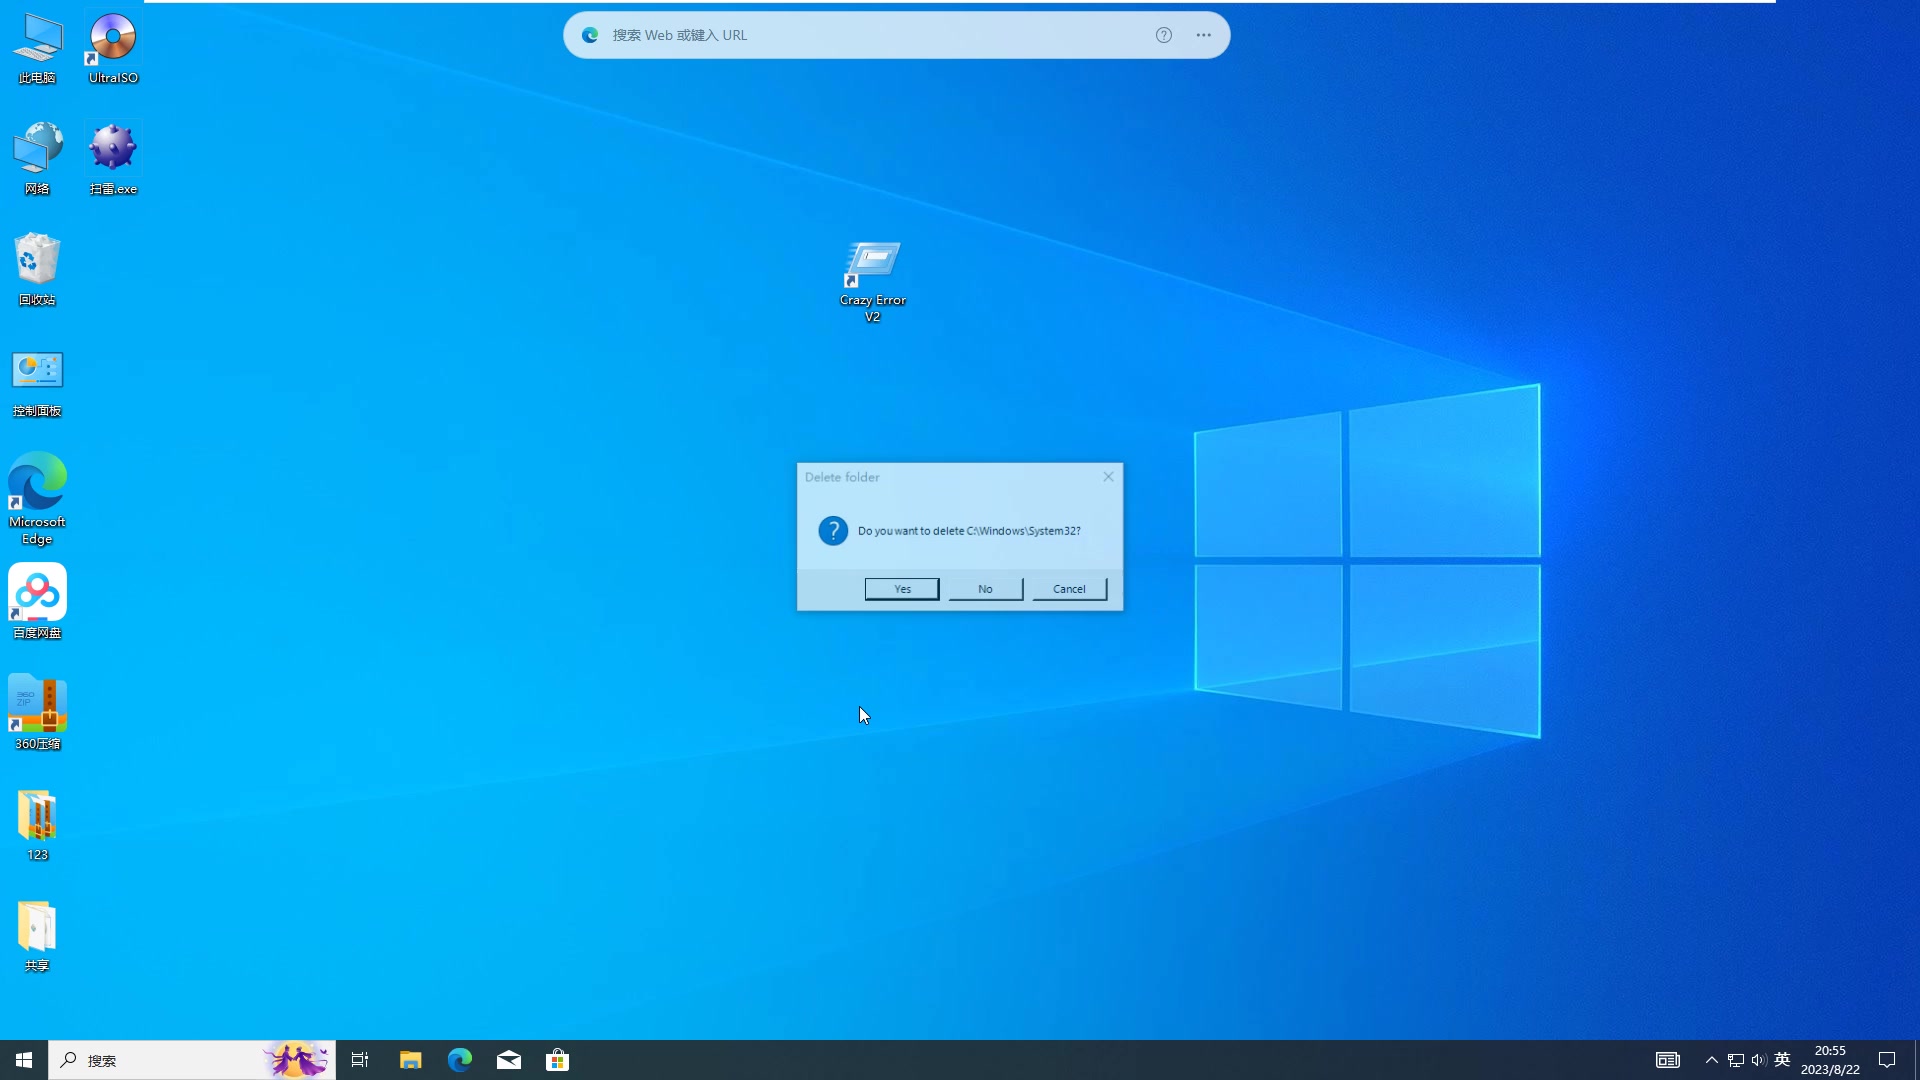Open Microsoft Store from the taskbar
The height and width of the screenshot is (1080, 1920).
coord(558,1060)
